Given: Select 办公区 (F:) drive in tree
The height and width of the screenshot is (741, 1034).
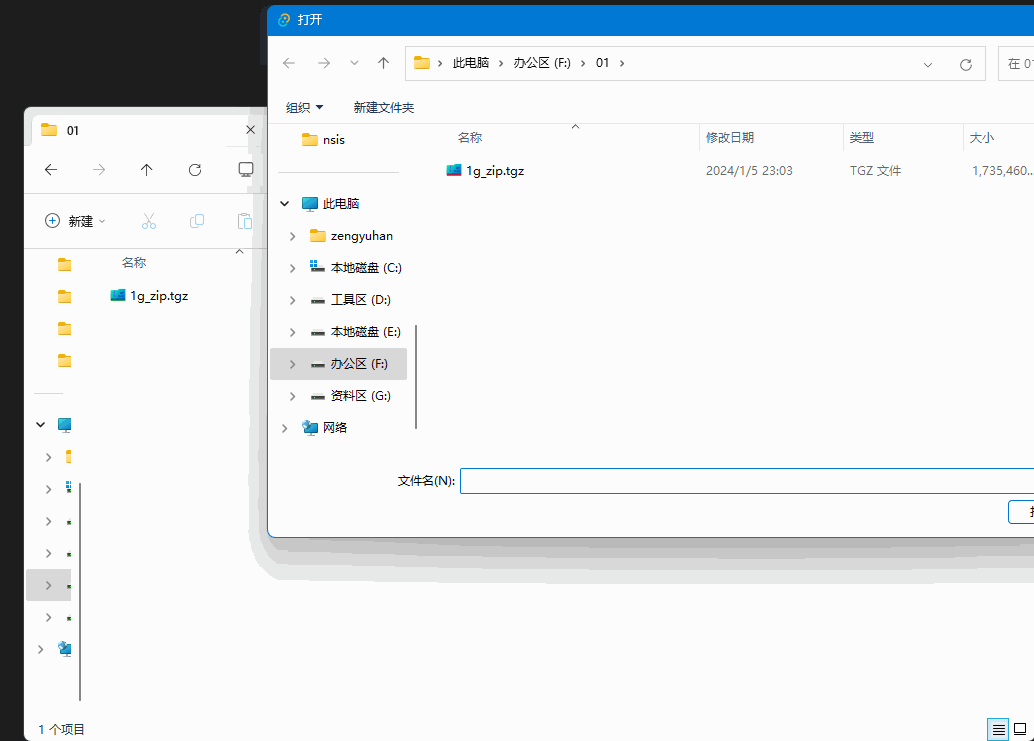Looking at the screenshot, I should point(349,364).
